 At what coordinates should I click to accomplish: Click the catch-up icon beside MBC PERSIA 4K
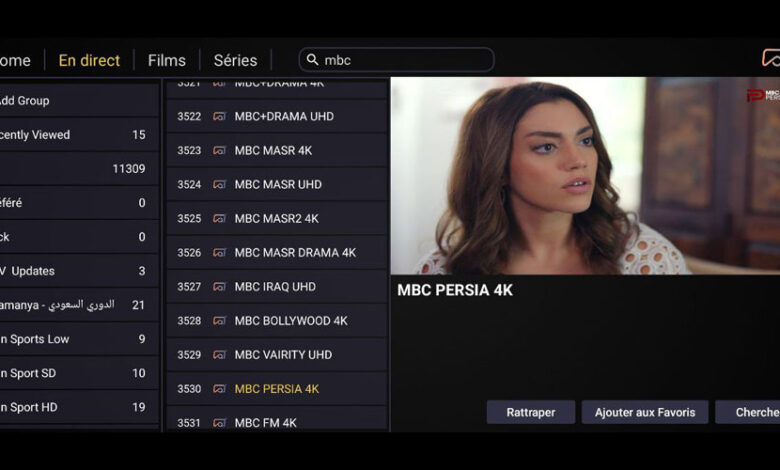click(x=219, y=389)
